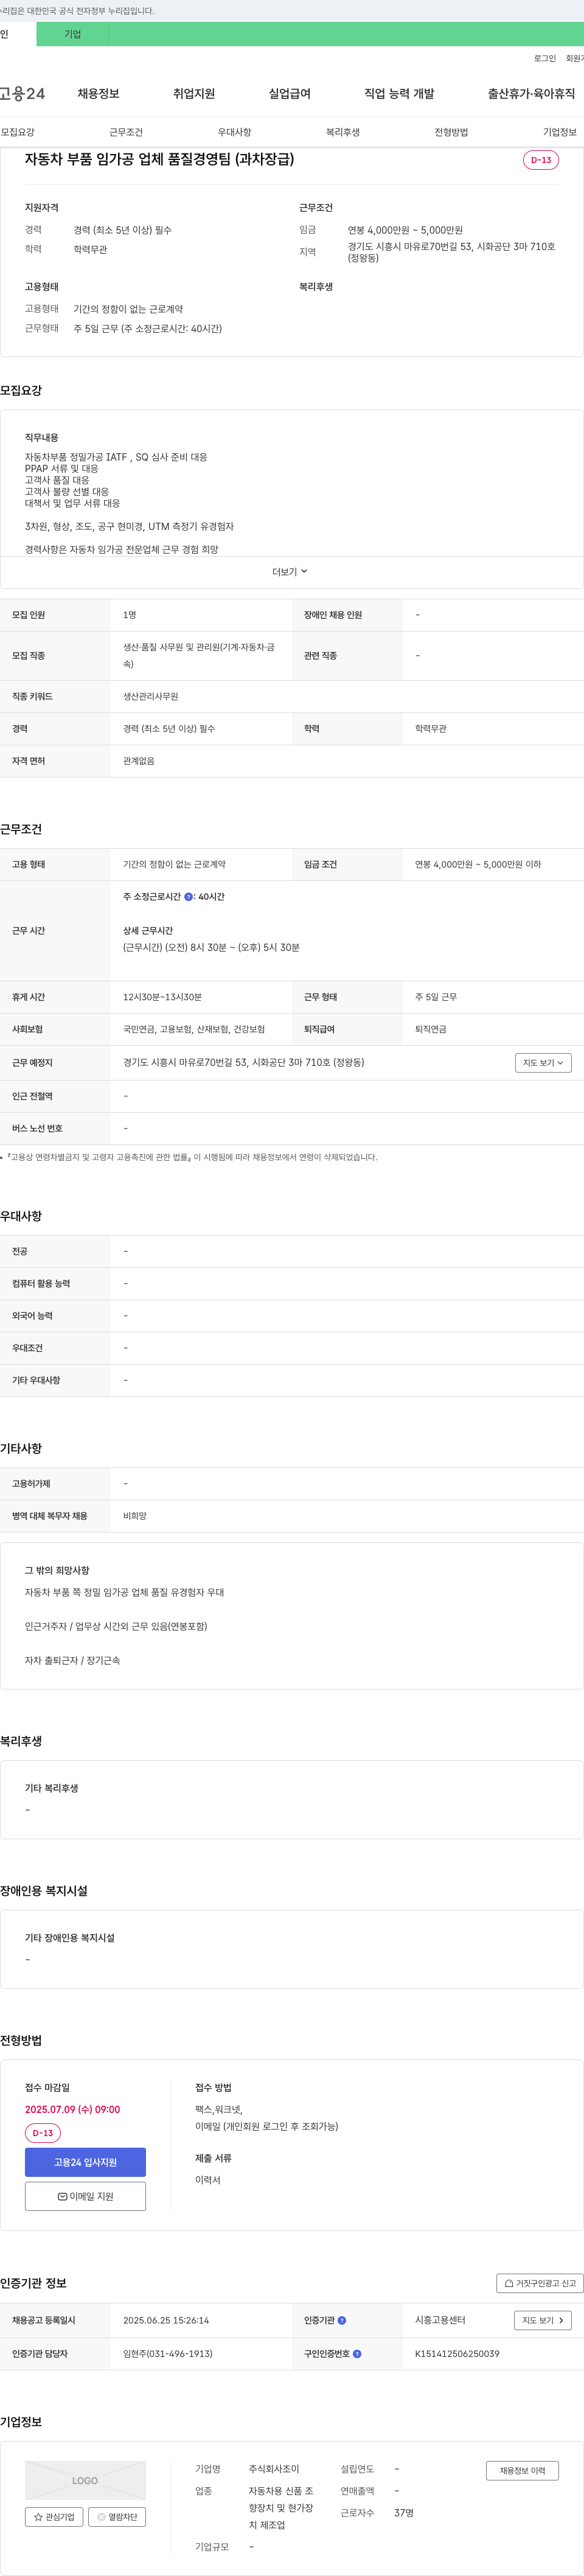Open the 직업 능력 개발 menu
Image resolution: width=584 pixels, height=2576 pixels.
point(399,93)
